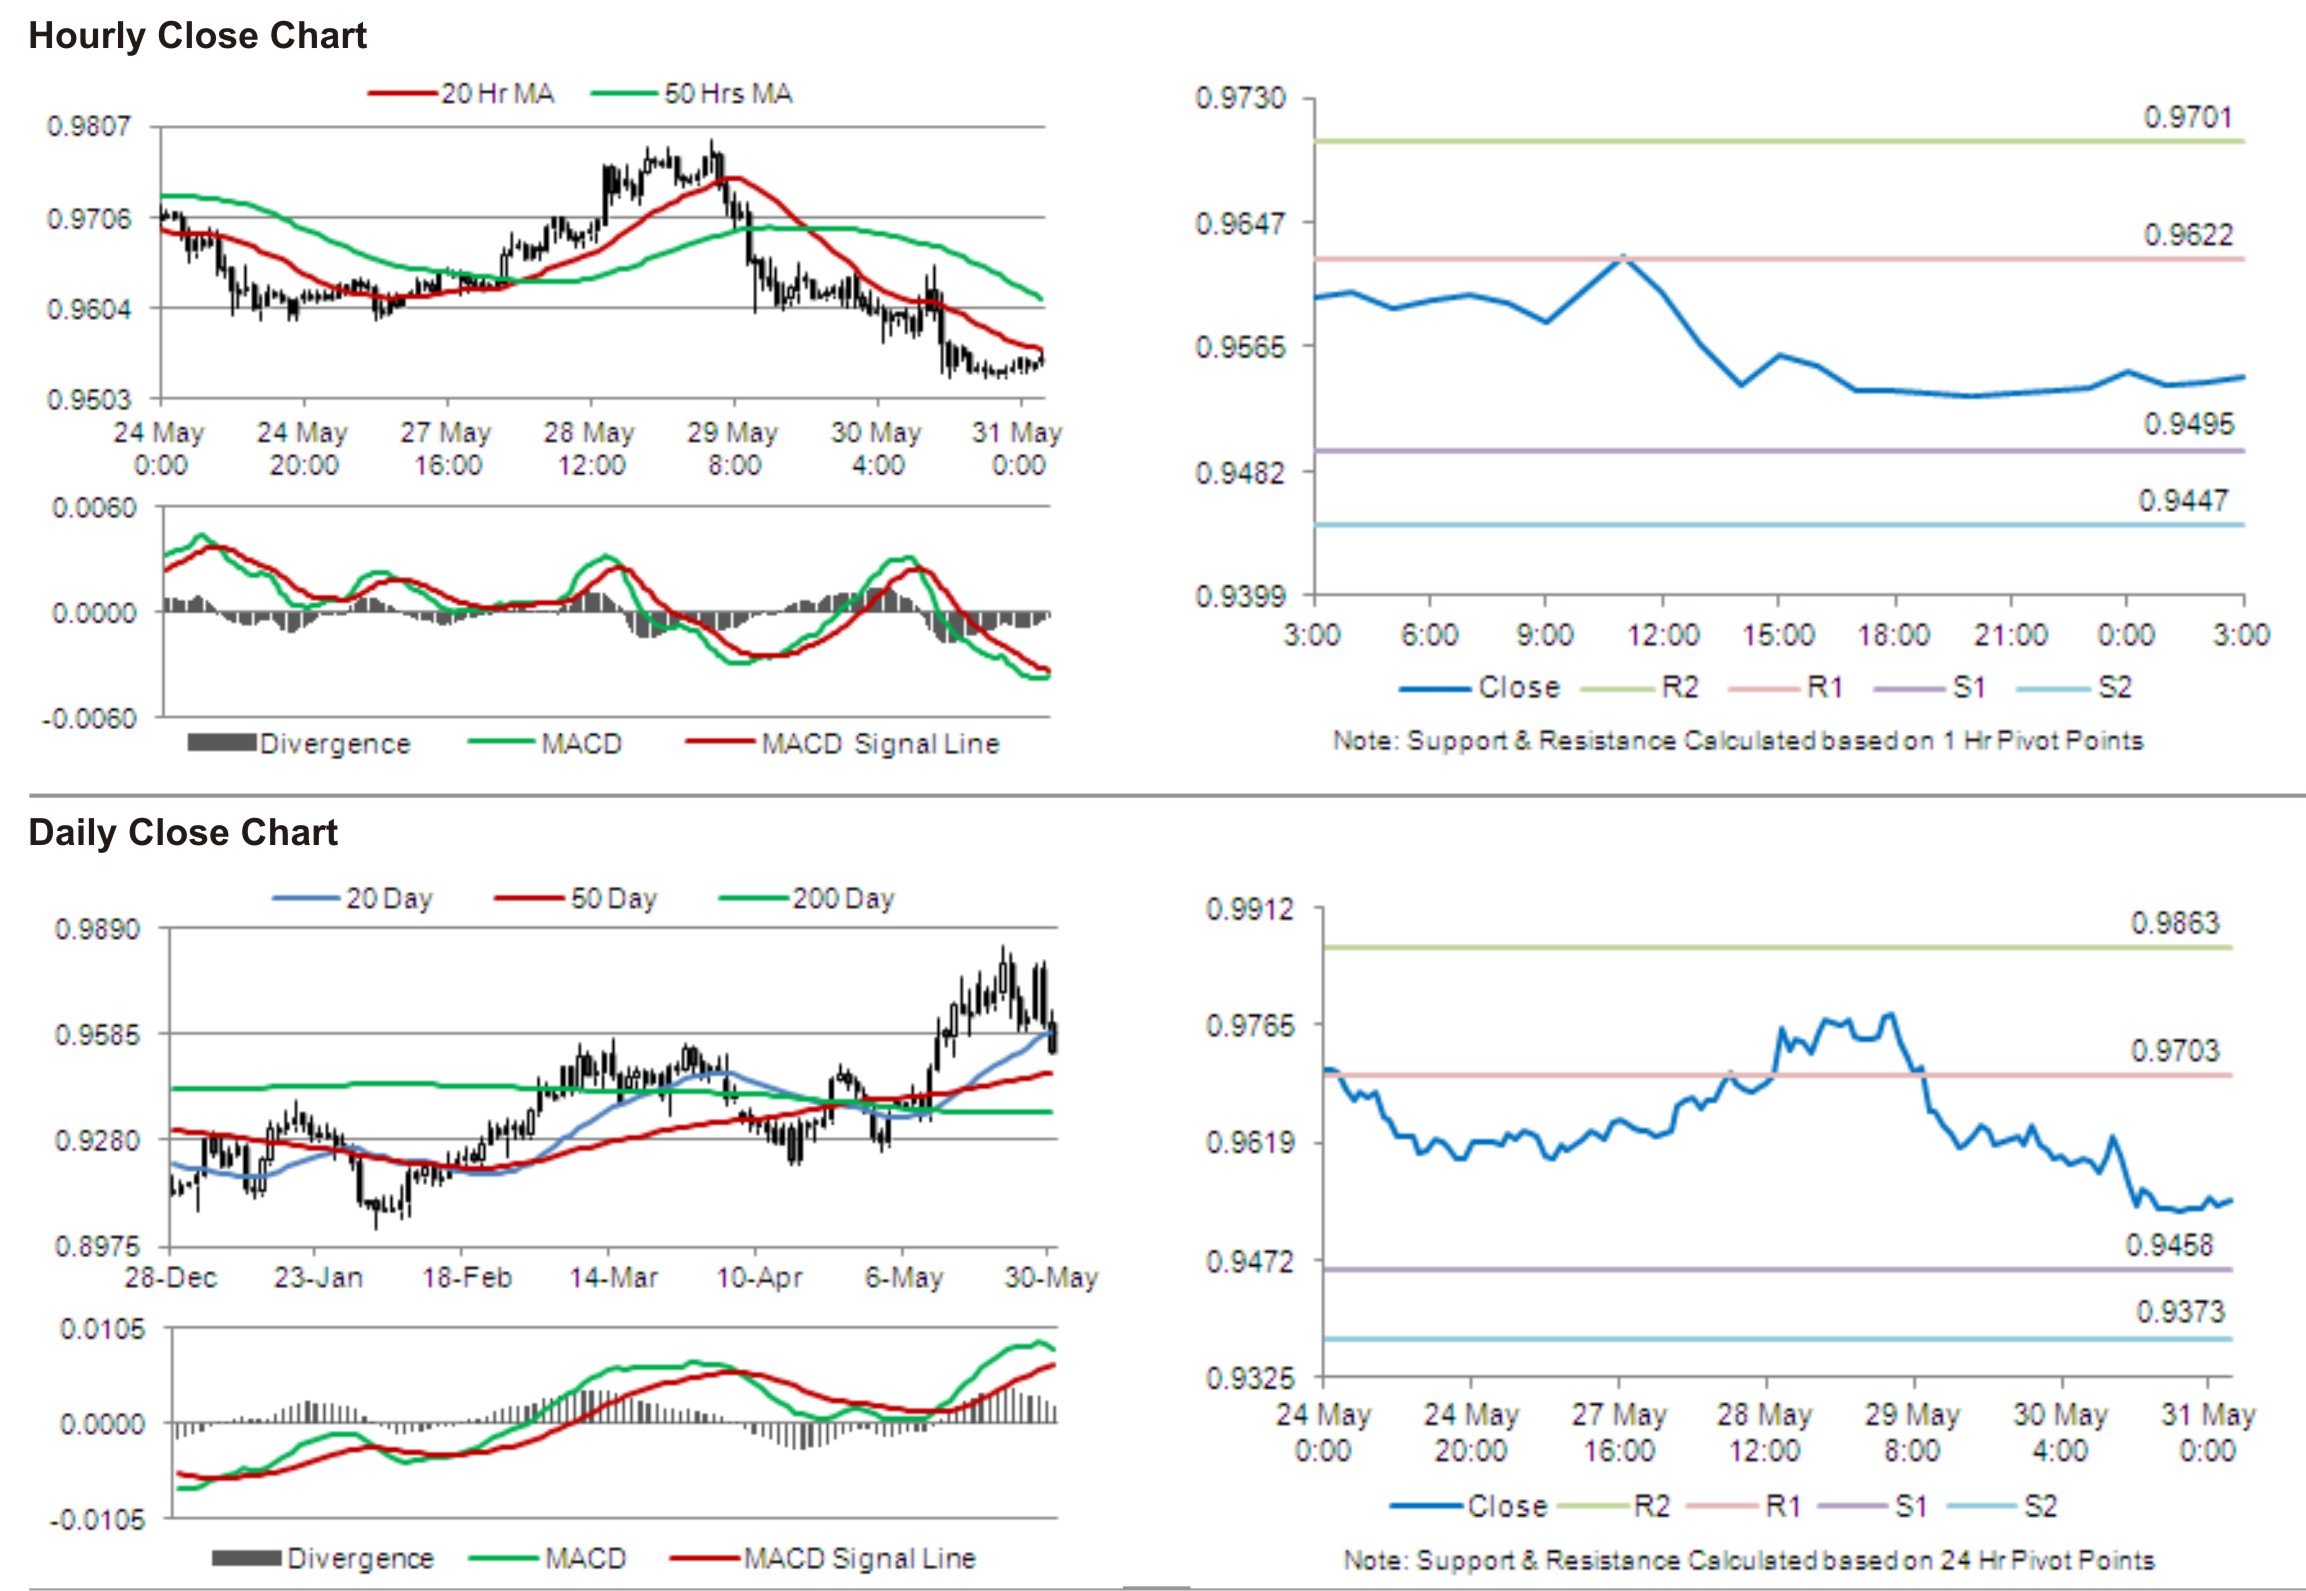Click the 0.9706 y-axis label
The image size is (2306, 1591).
pos(88,218)
